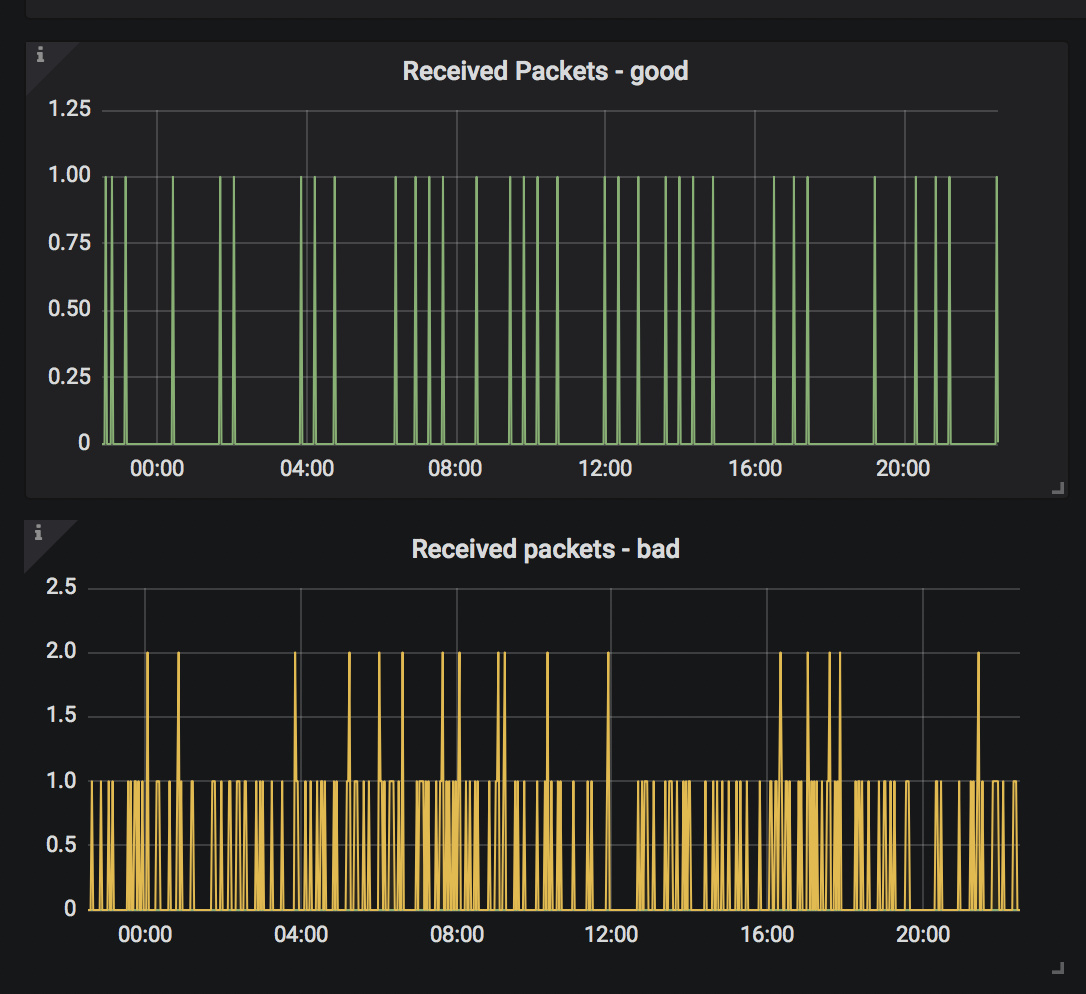Click the 0.50 y-axis label in good panel
The height and width of the screenshot is (994, 1086).
pos(70,309)
